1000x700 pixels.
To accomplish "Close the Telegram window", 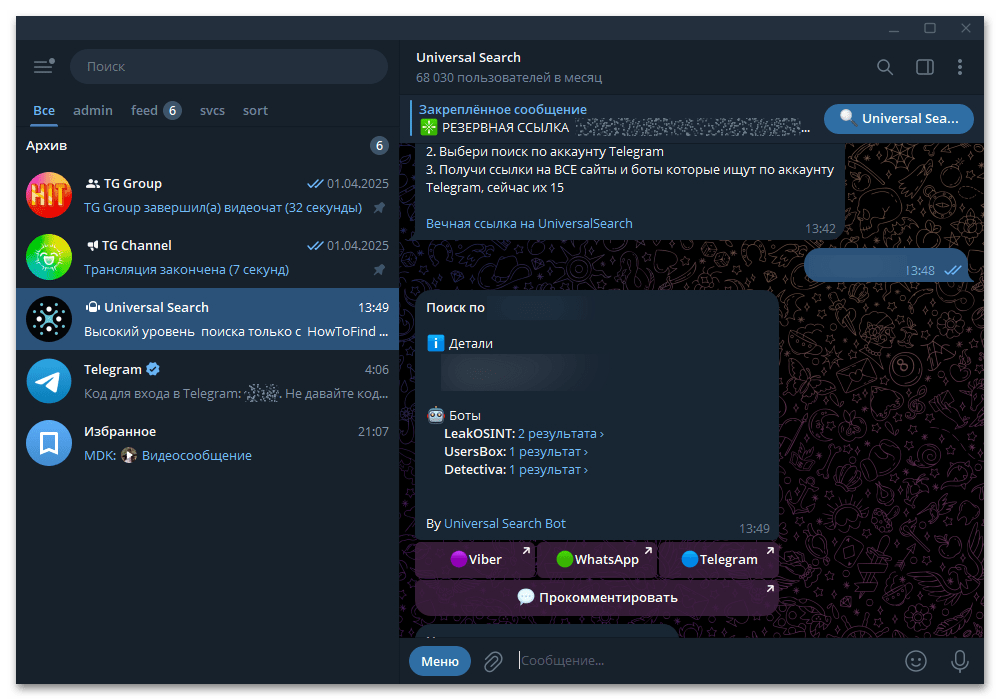I will click(966, 29).
